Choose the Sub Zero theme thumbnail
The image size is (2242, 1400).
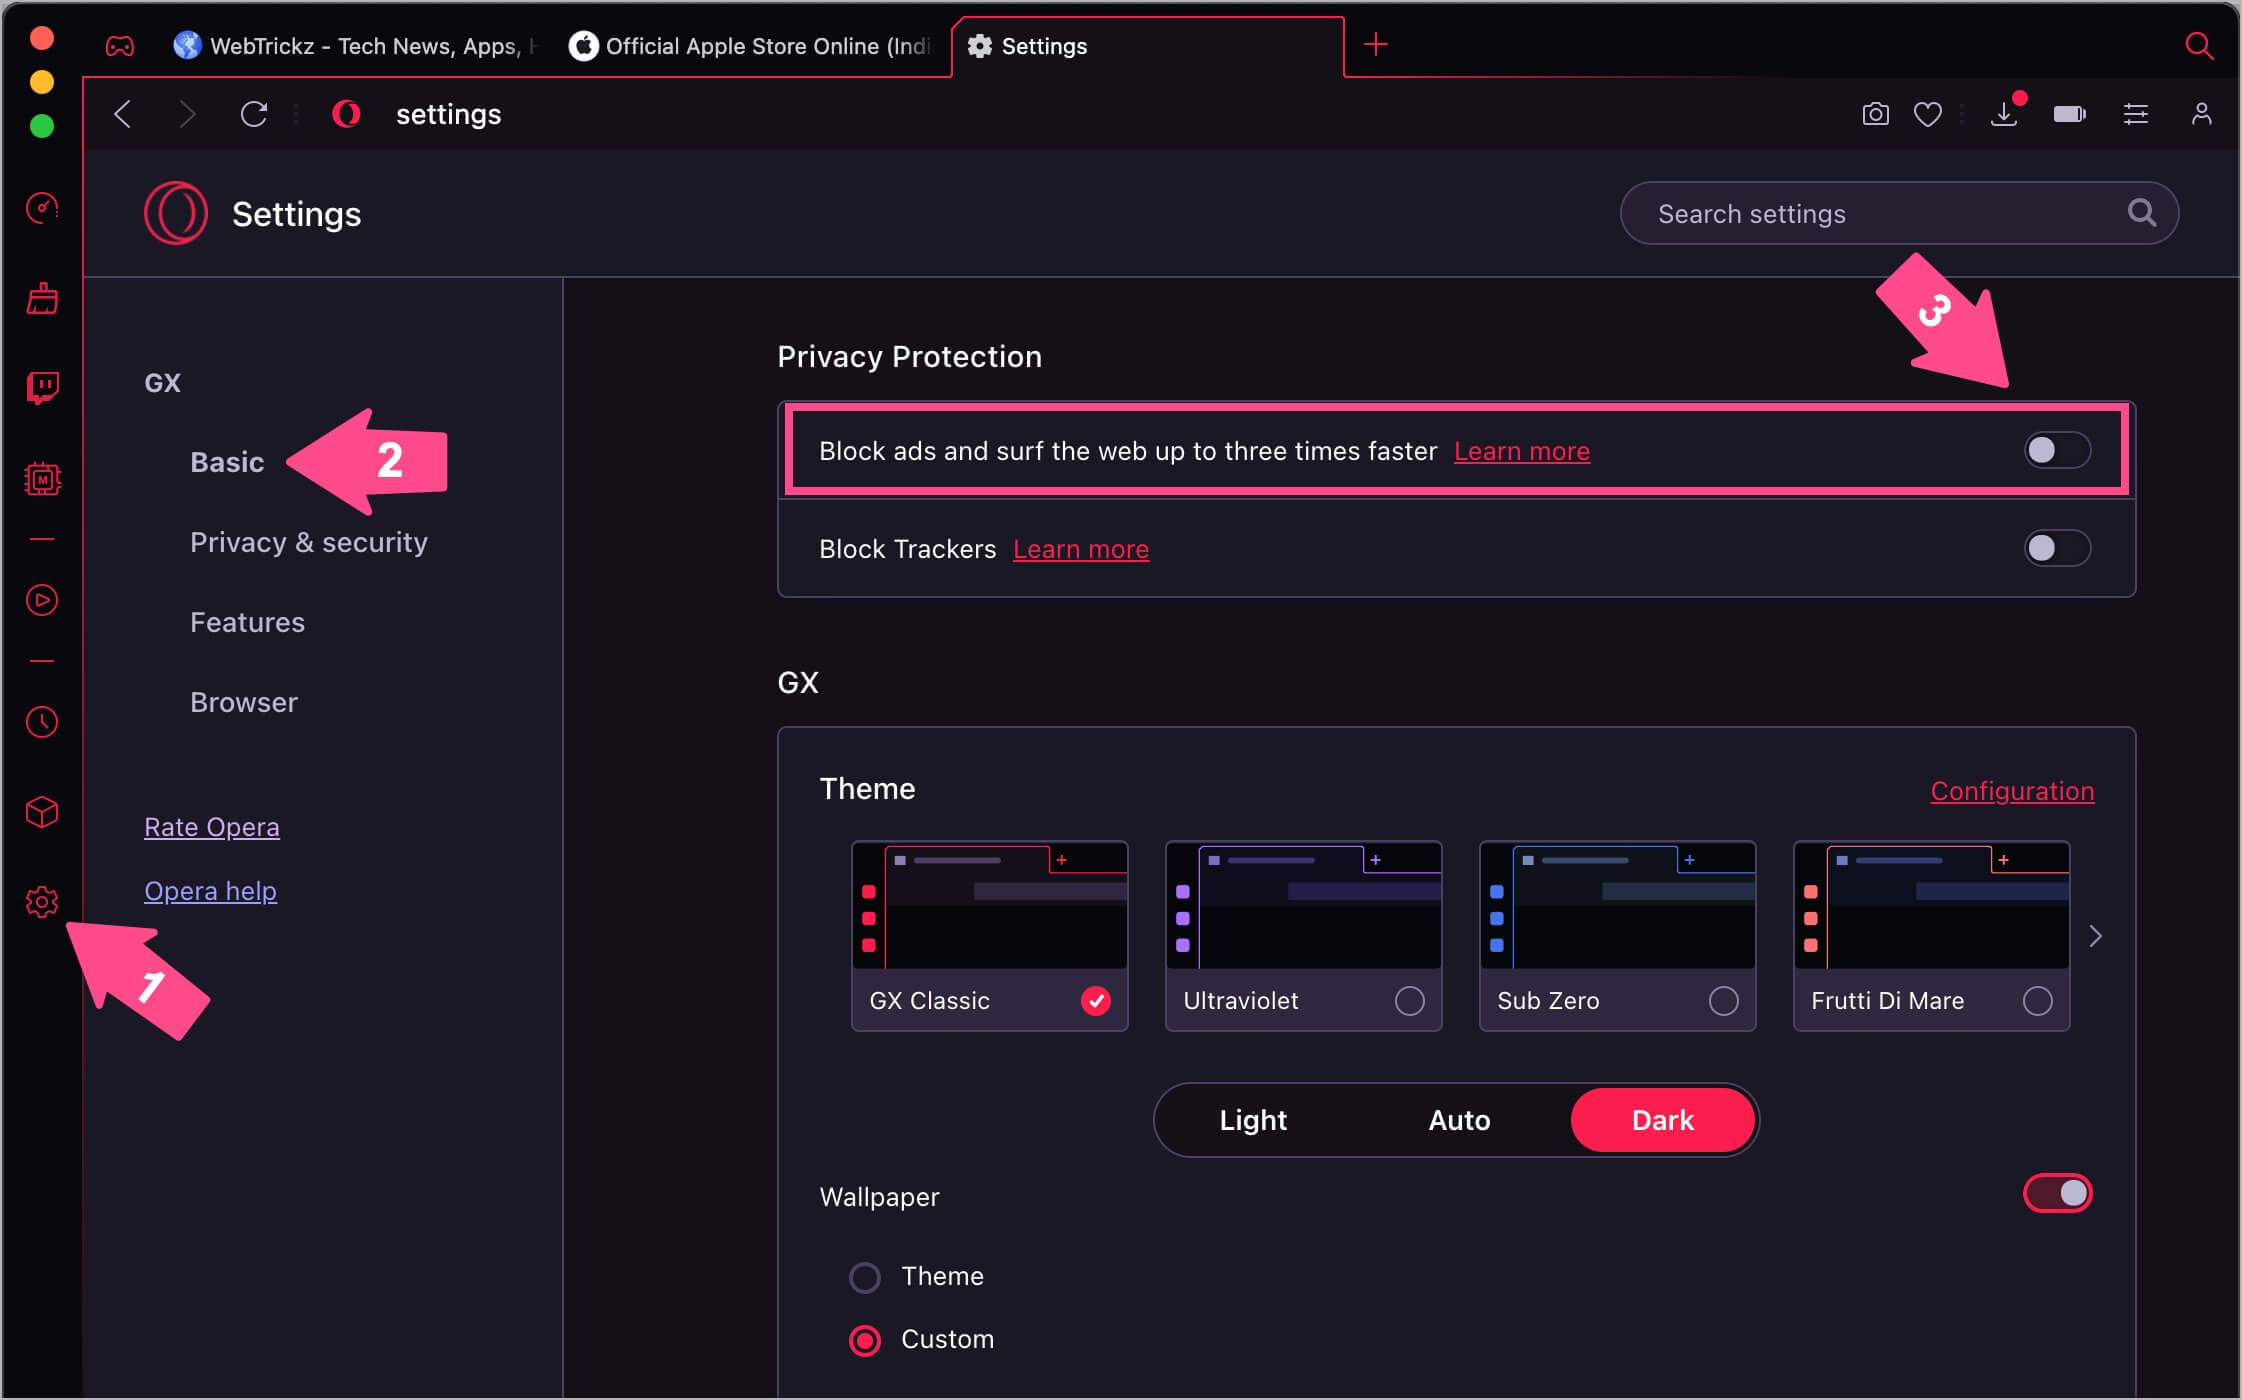[x=1617, y=906]
